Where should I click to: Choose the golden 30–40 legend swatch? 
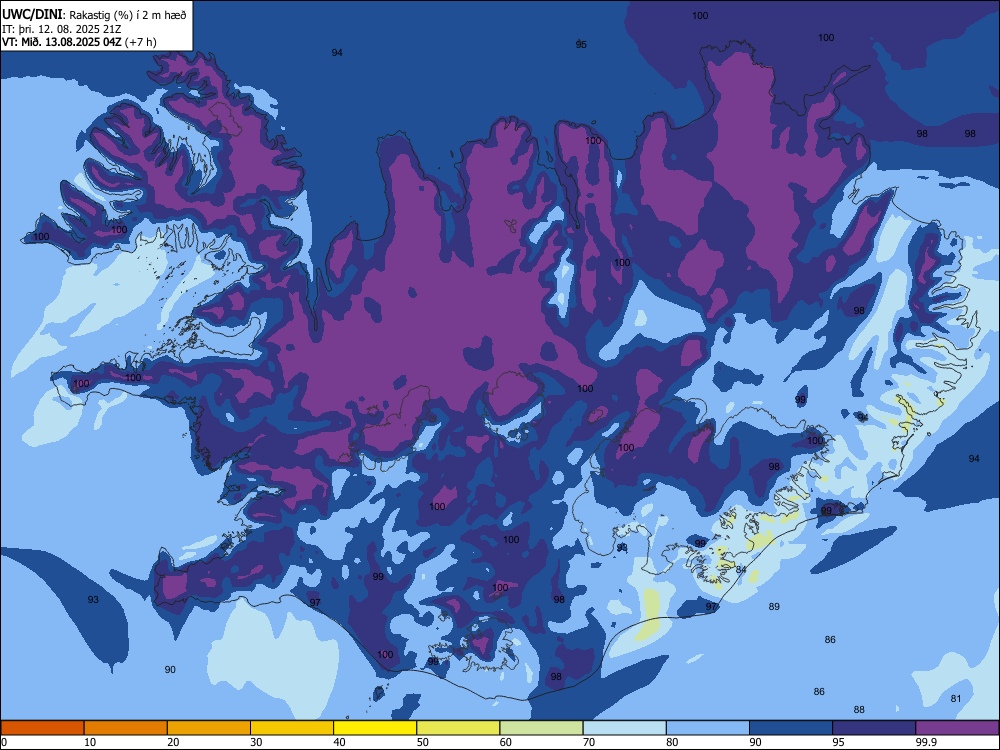tap(292, 728)
